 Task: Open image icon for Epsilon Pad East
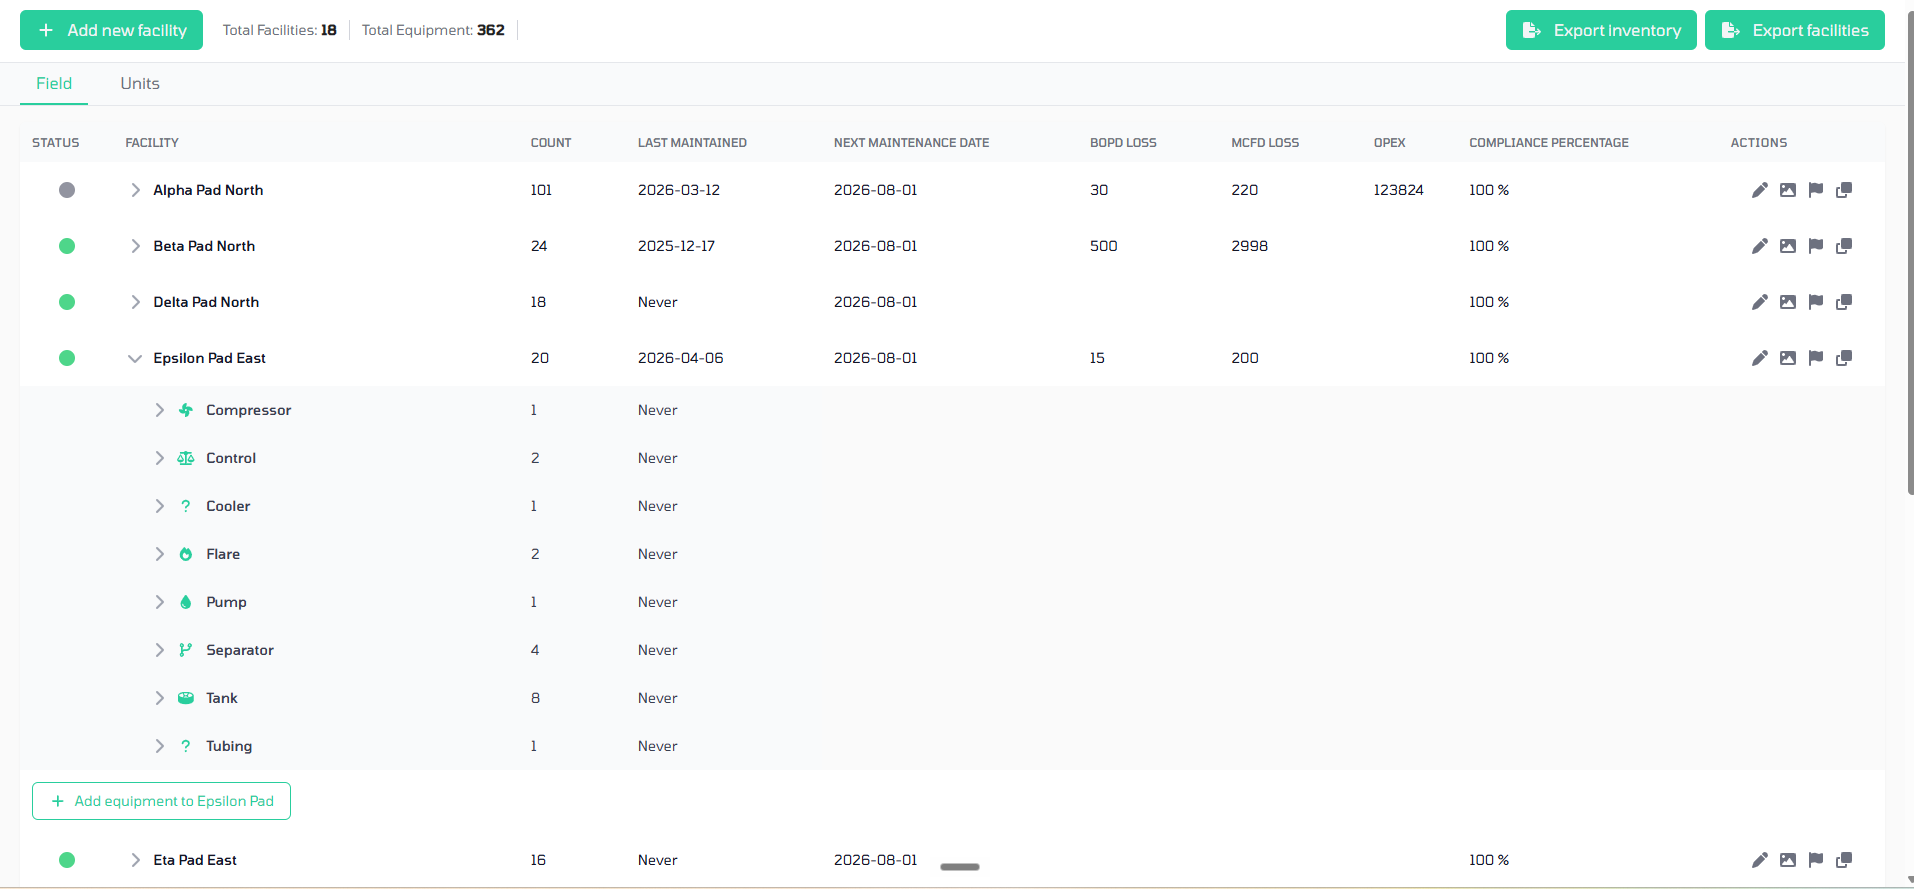1788,358
